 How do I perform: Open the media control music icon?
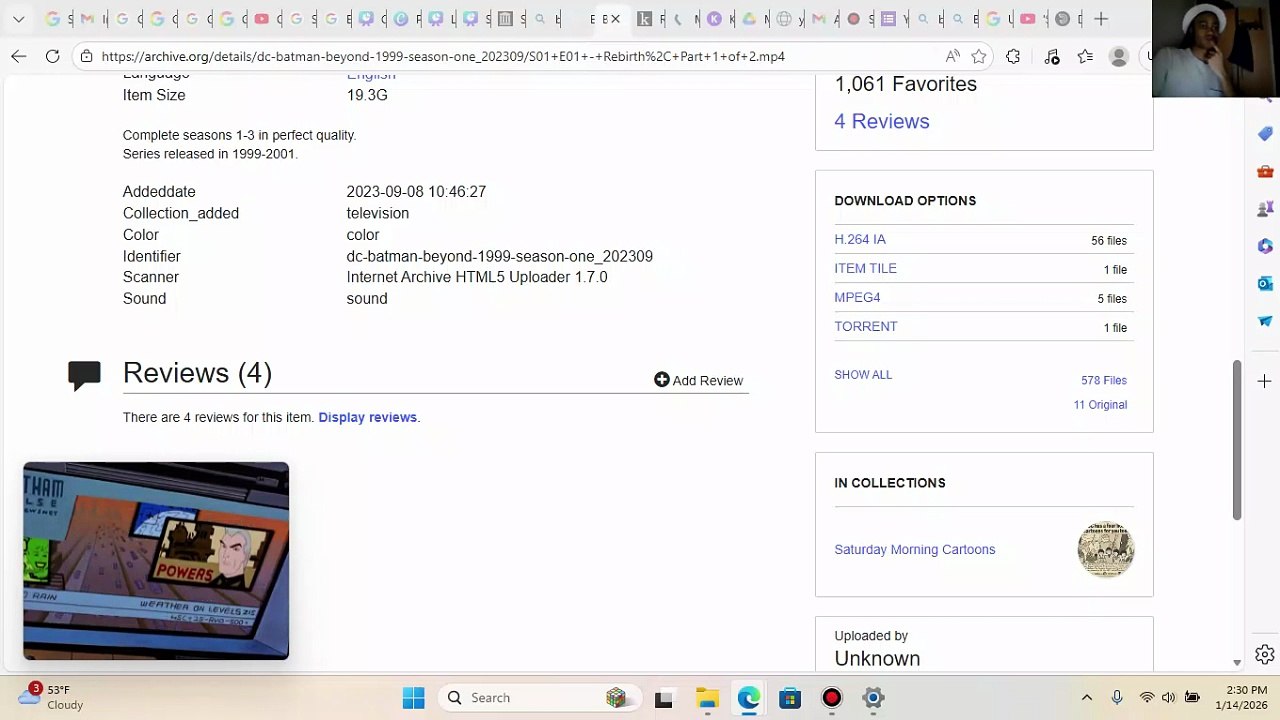point(1052,57)
